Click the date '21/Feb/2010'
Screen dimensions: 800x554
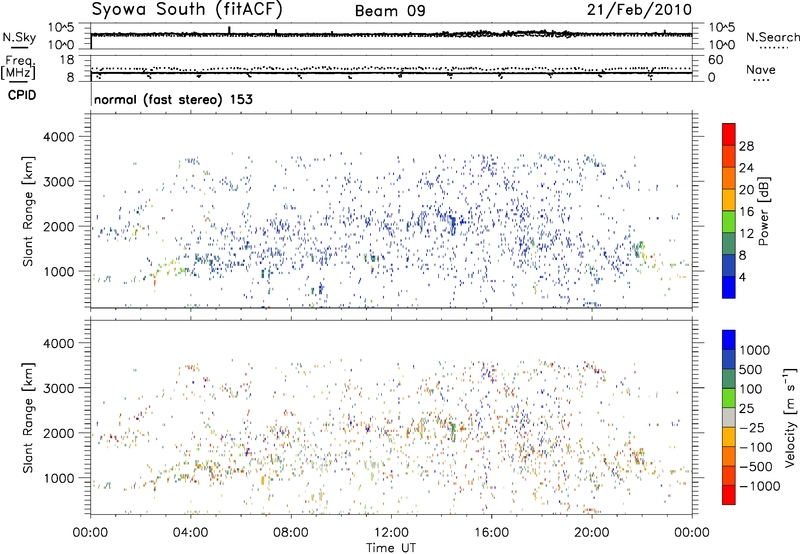click(x=639, y=10)
